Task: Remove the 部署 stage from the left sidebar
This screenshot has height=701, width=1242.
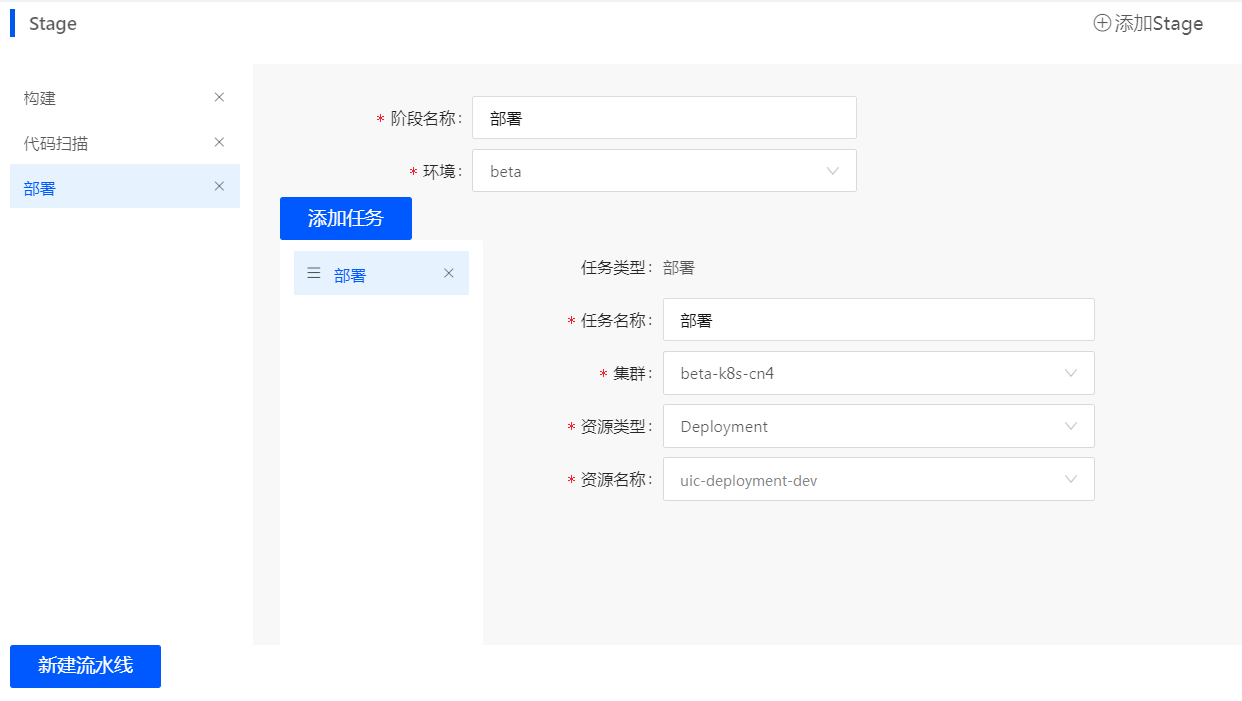Action: pos(219,186)
